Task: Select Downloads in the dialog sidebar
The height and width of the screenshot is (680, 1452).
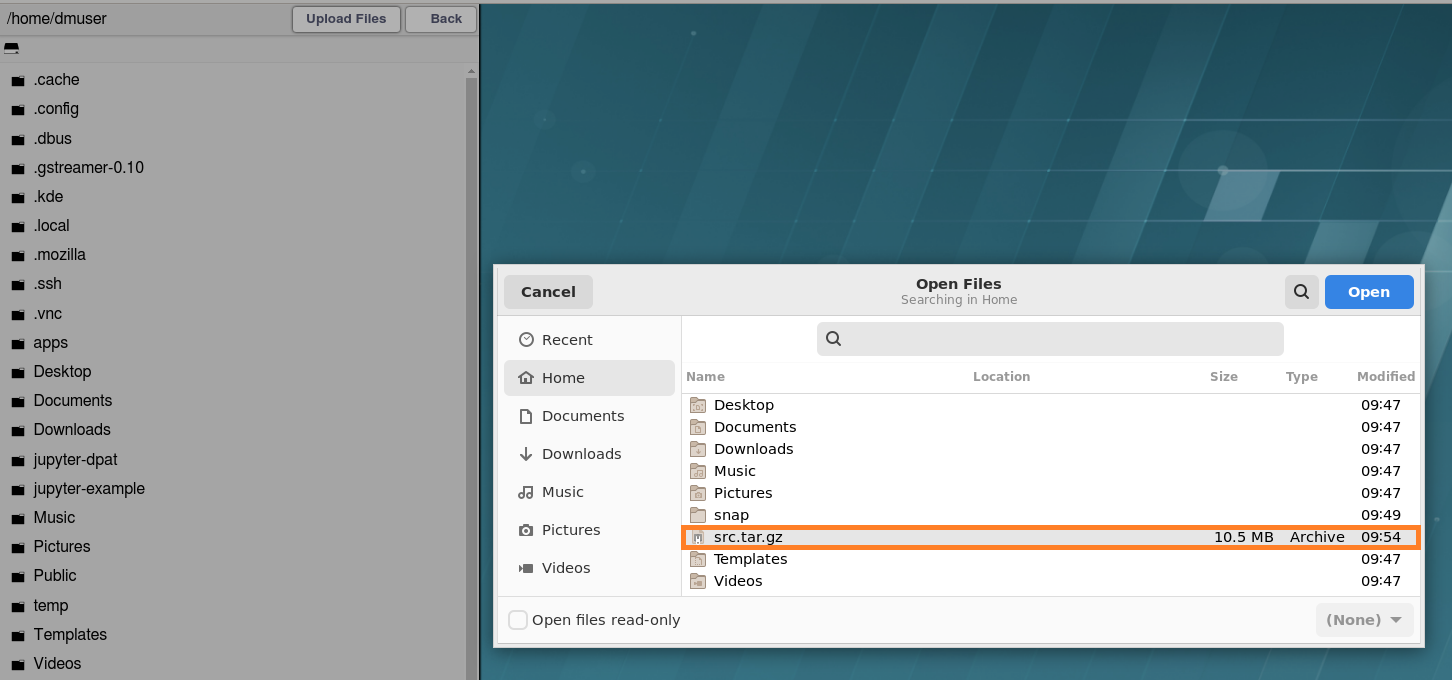Action: coord(581,454)
